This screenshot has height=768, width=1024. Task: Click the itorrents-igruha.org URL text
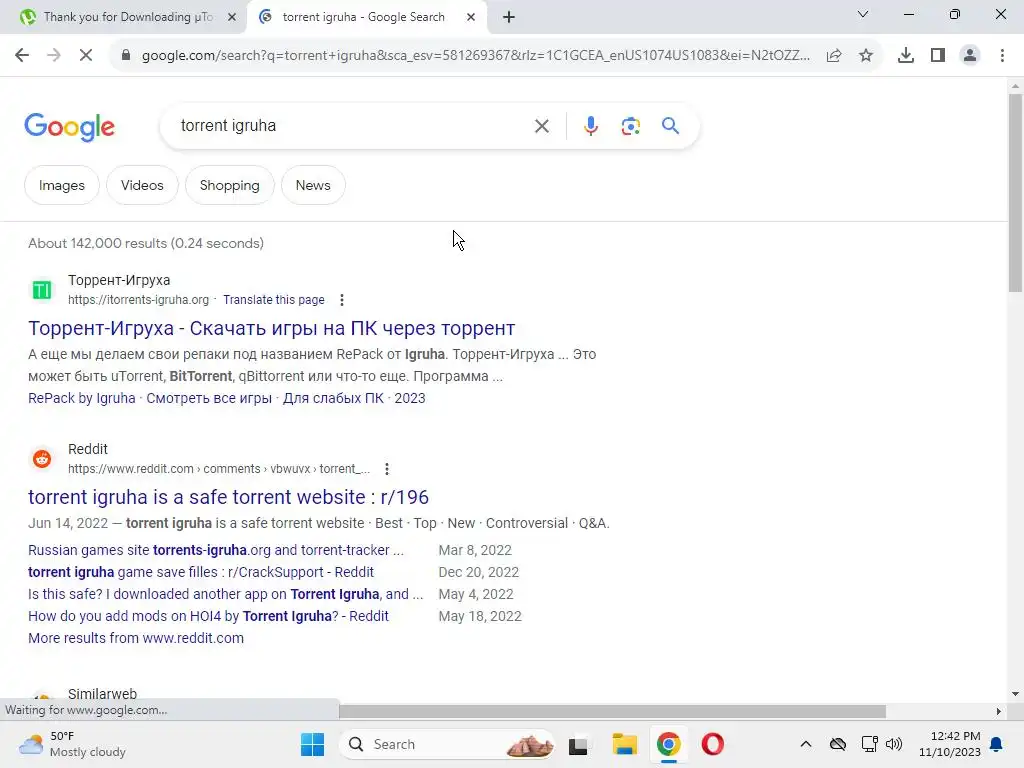point(138,300)
